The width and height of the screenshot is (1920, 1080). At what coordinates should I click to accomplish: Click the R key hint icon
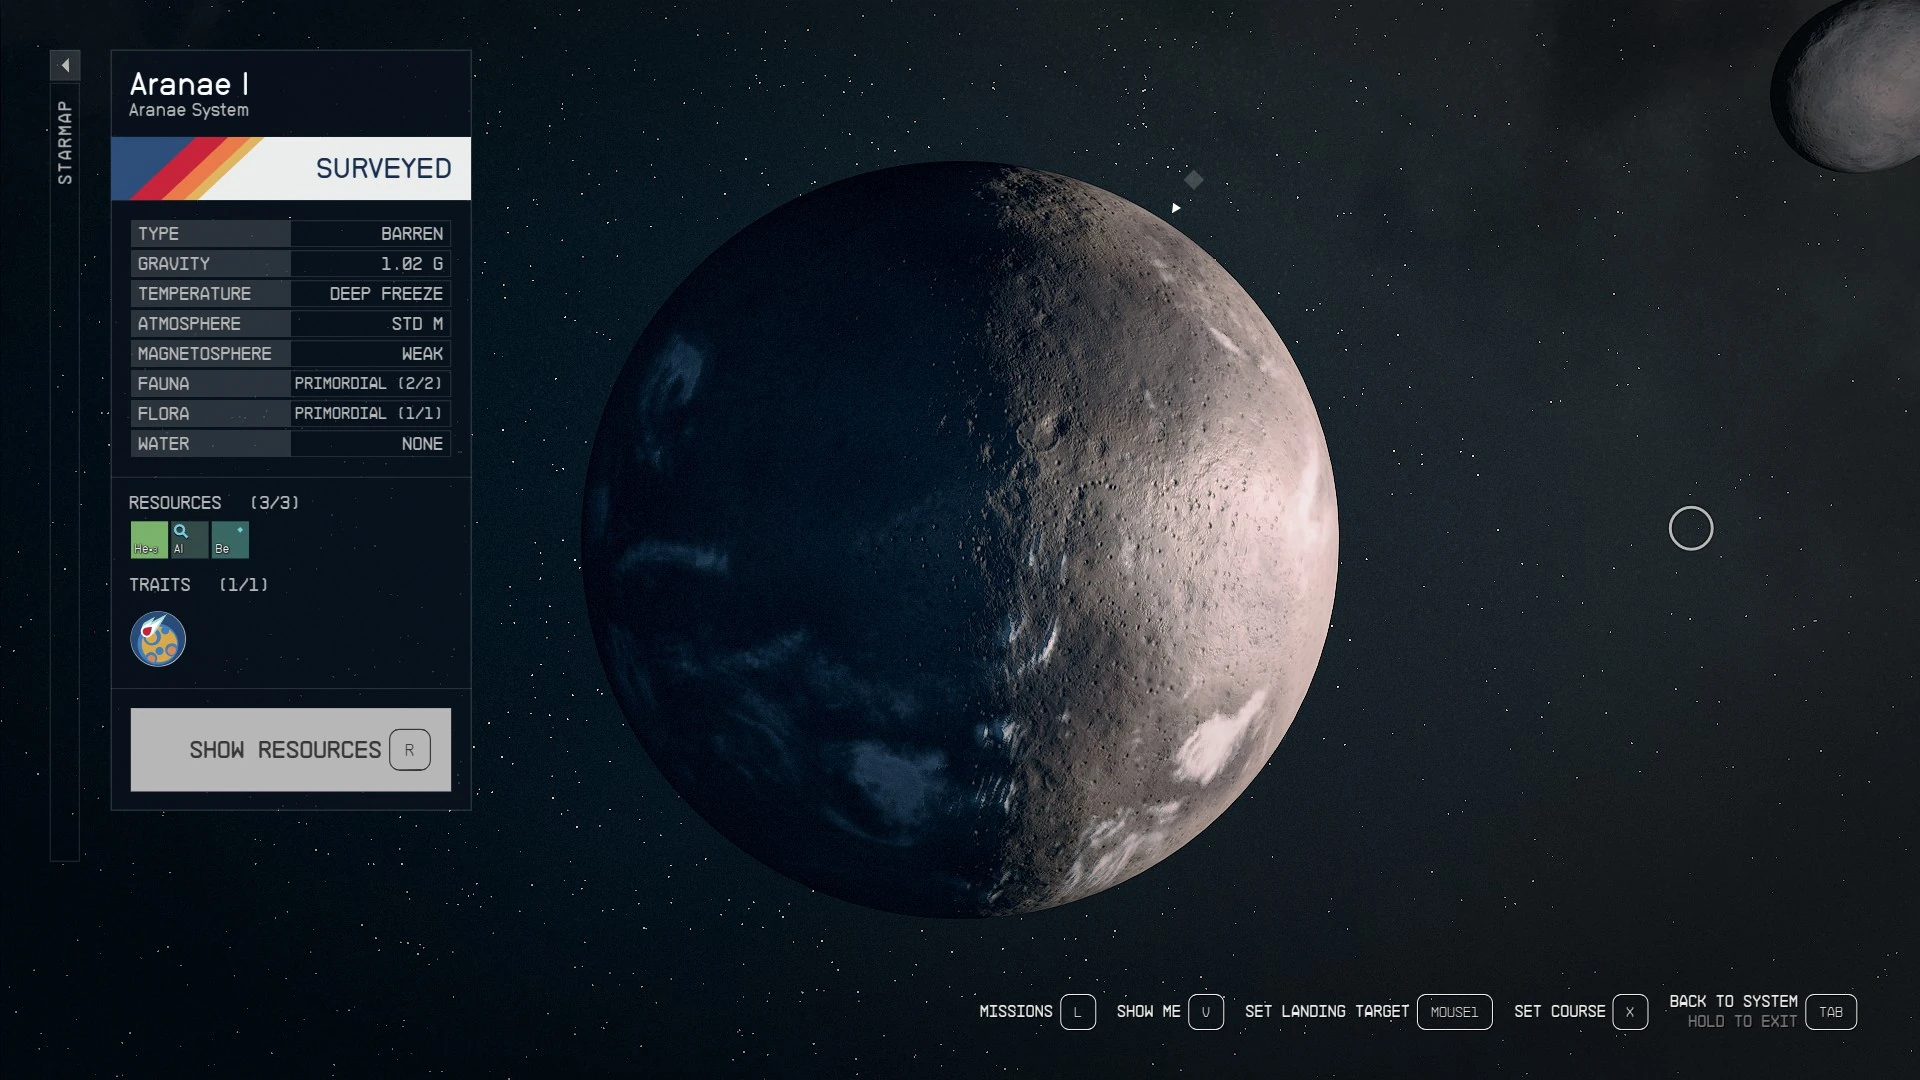[x=409, y=750]
